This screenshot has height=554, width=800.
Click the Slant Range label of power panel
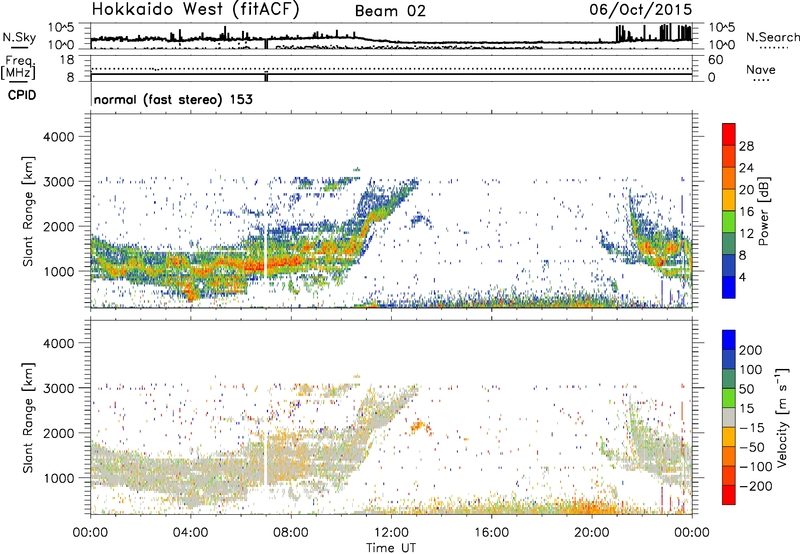tap(28, 211)
